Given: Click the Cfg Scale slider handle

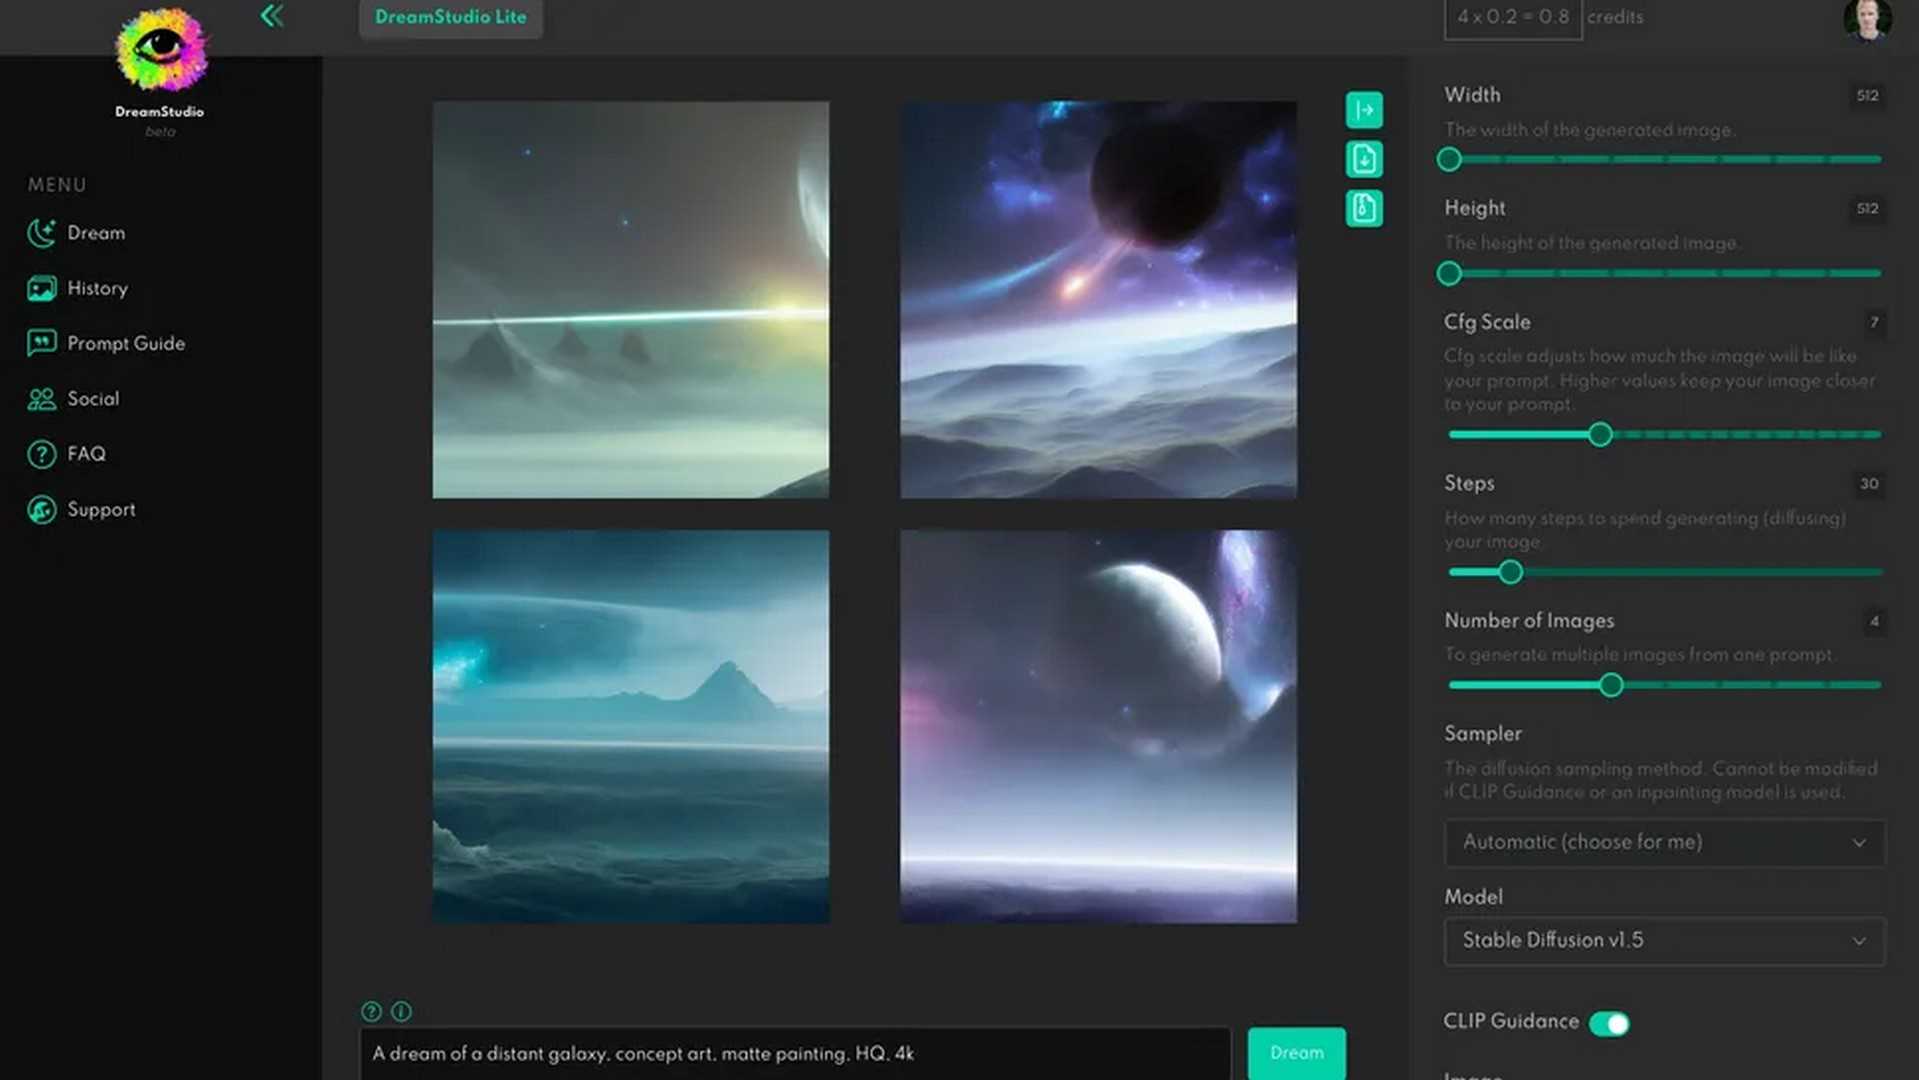Looking at the screenshot, I should (x=1600, y=434).
